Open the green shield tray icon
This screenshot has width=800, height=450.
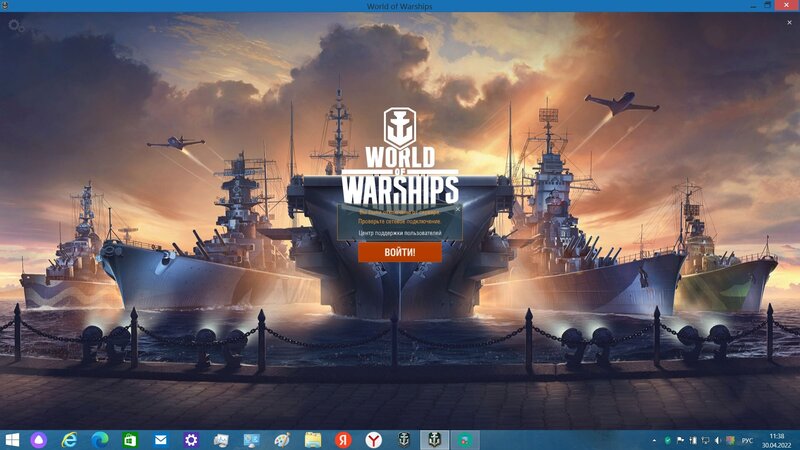667,440
